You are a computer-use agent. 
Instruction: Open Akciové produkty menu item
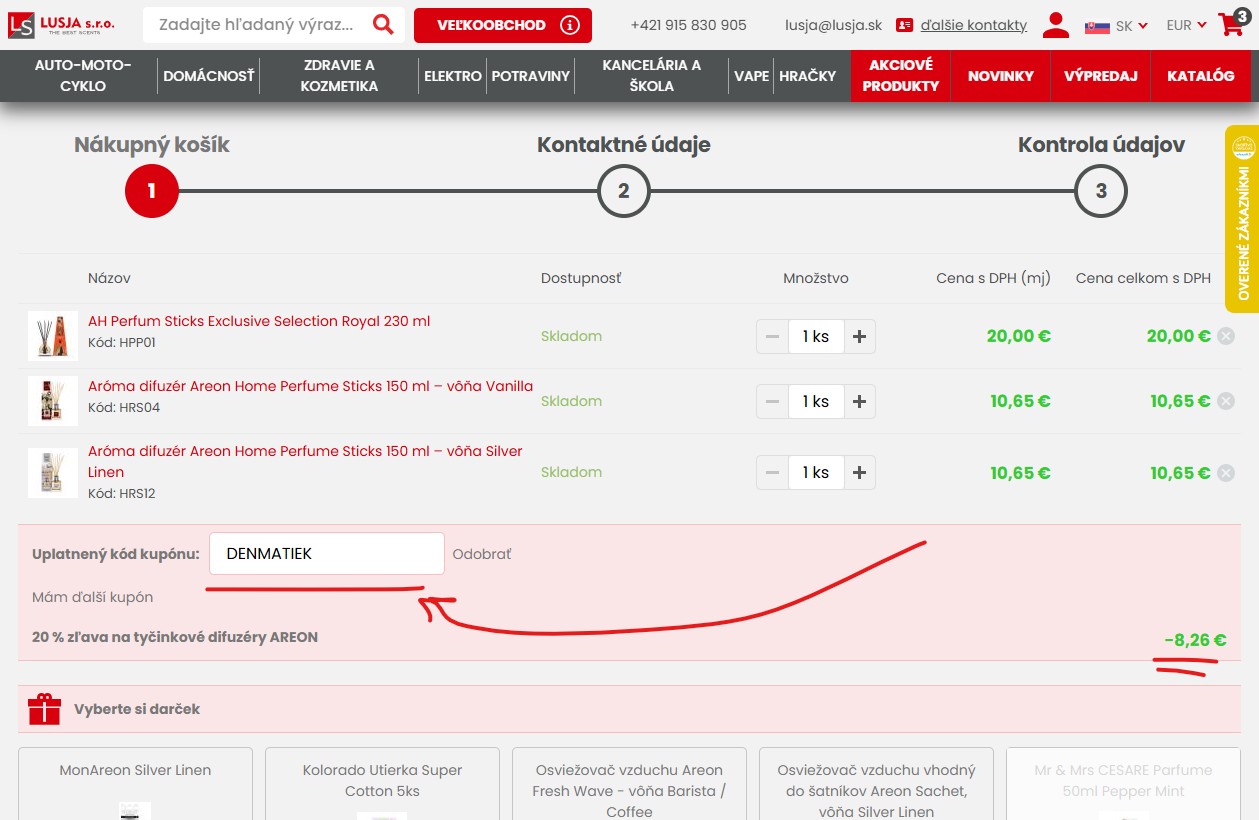coord(901,76)
